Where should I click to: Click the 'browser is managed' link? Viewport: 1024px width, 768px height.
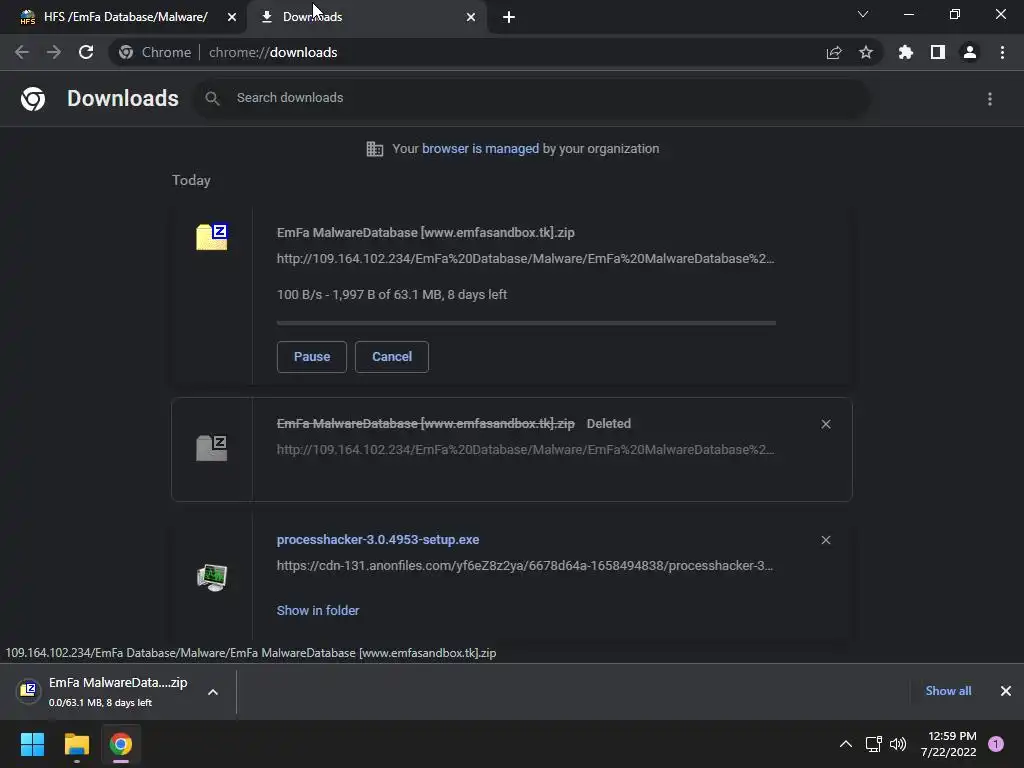481,149
